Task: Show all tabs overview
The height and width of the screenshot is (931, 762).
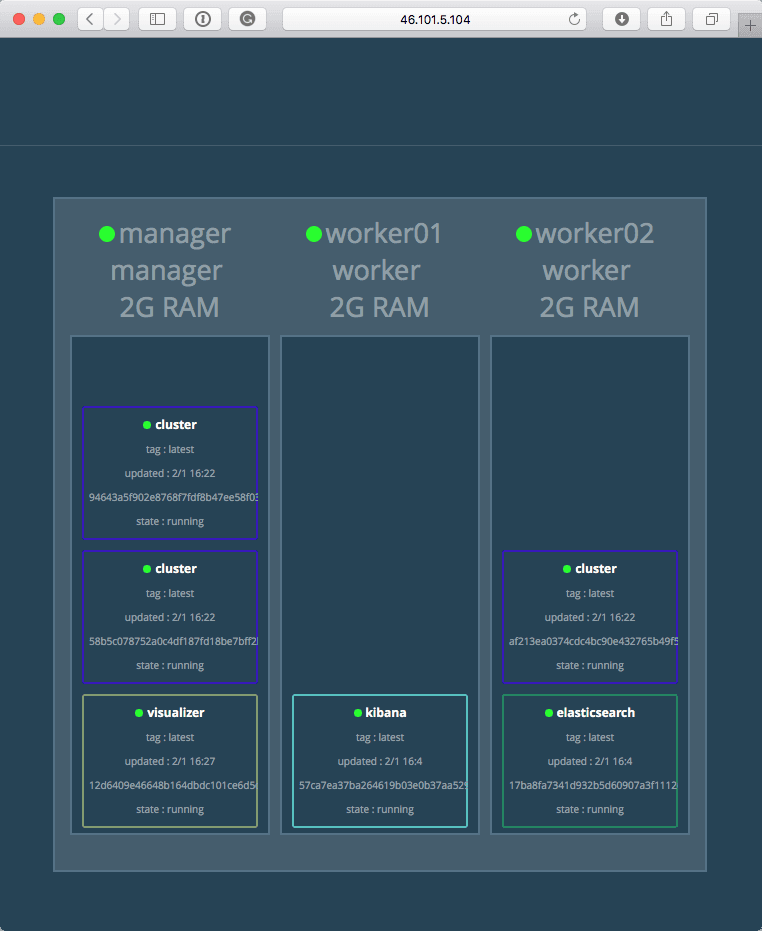Action: [x=712, y=19]
